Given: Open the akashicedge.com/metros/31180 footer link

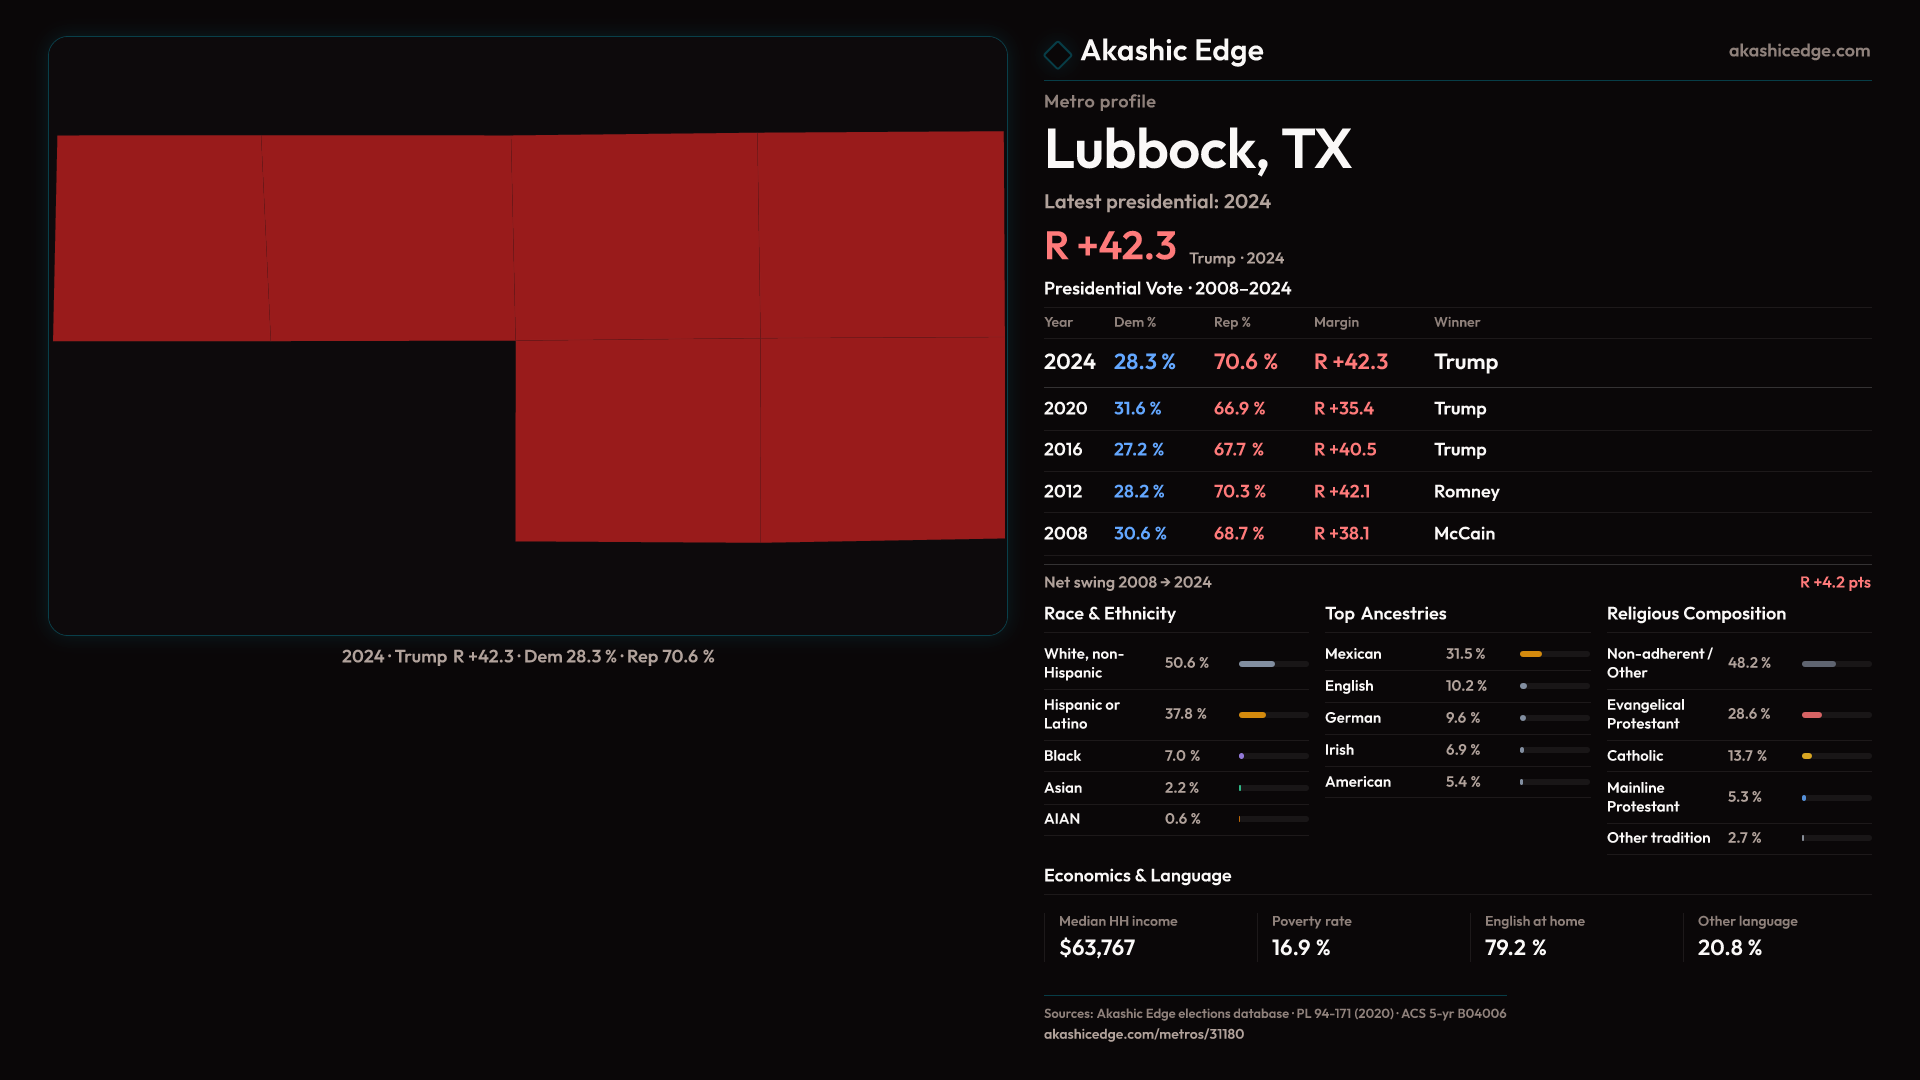Looking at the screenshot, I should point(1143,1034).
